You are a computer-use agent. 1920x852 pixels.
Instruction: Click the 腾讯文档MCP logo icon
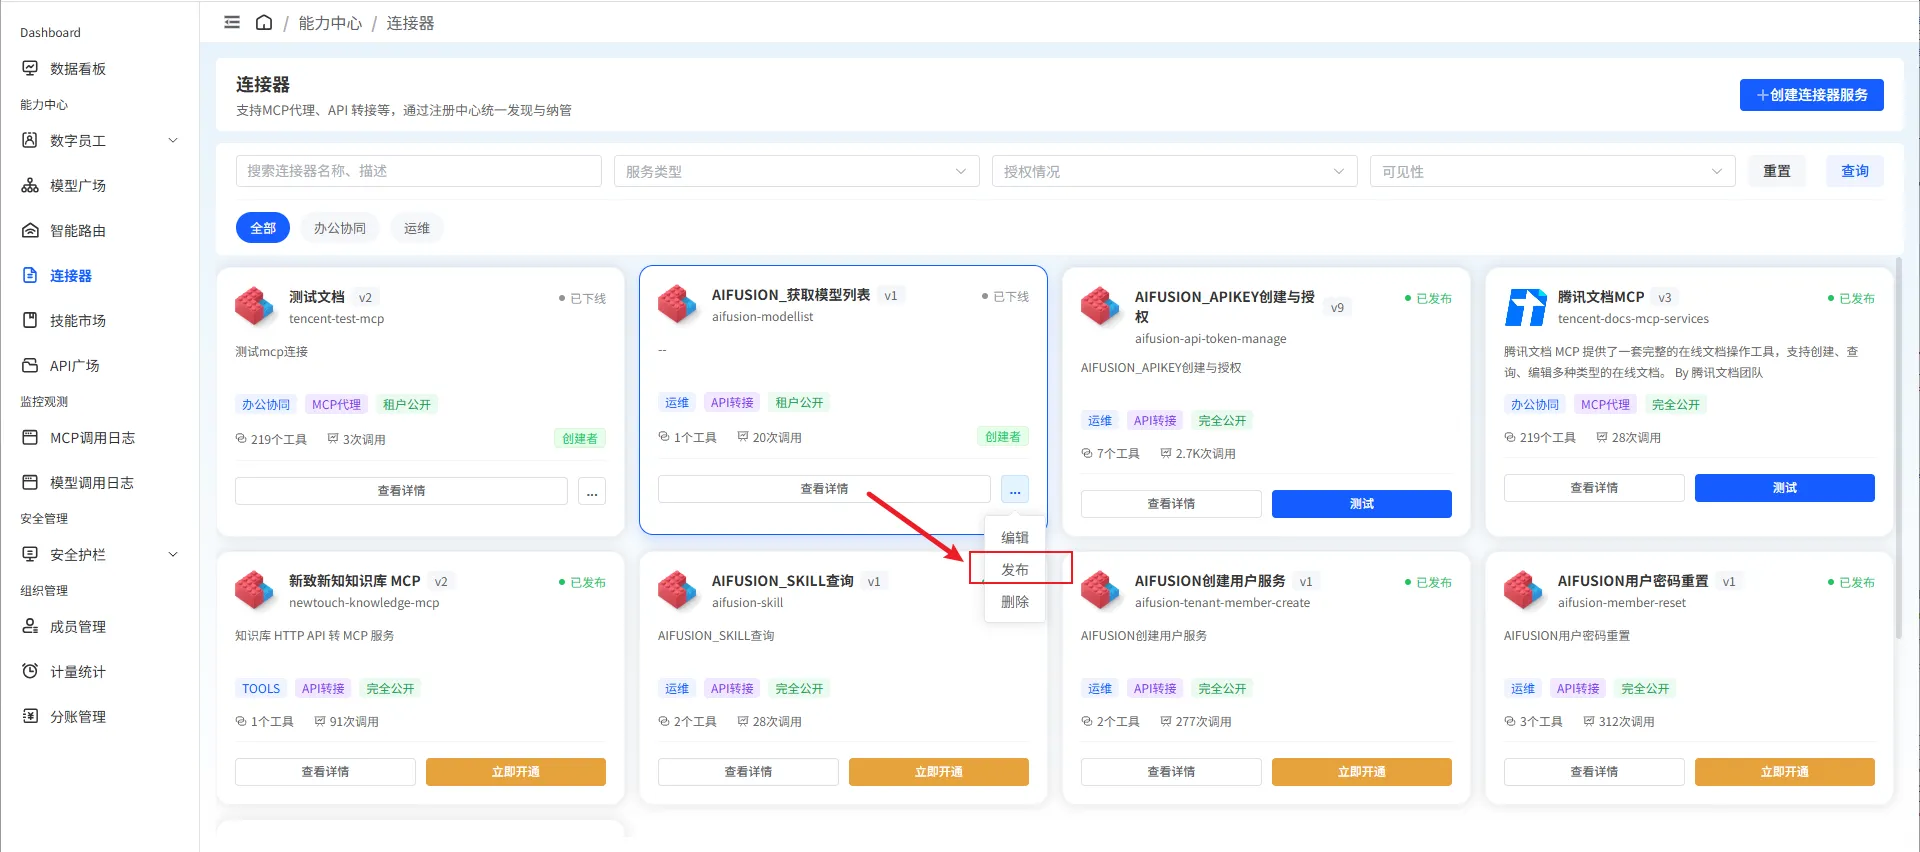pyautogui.click(x=1525, y=307)
